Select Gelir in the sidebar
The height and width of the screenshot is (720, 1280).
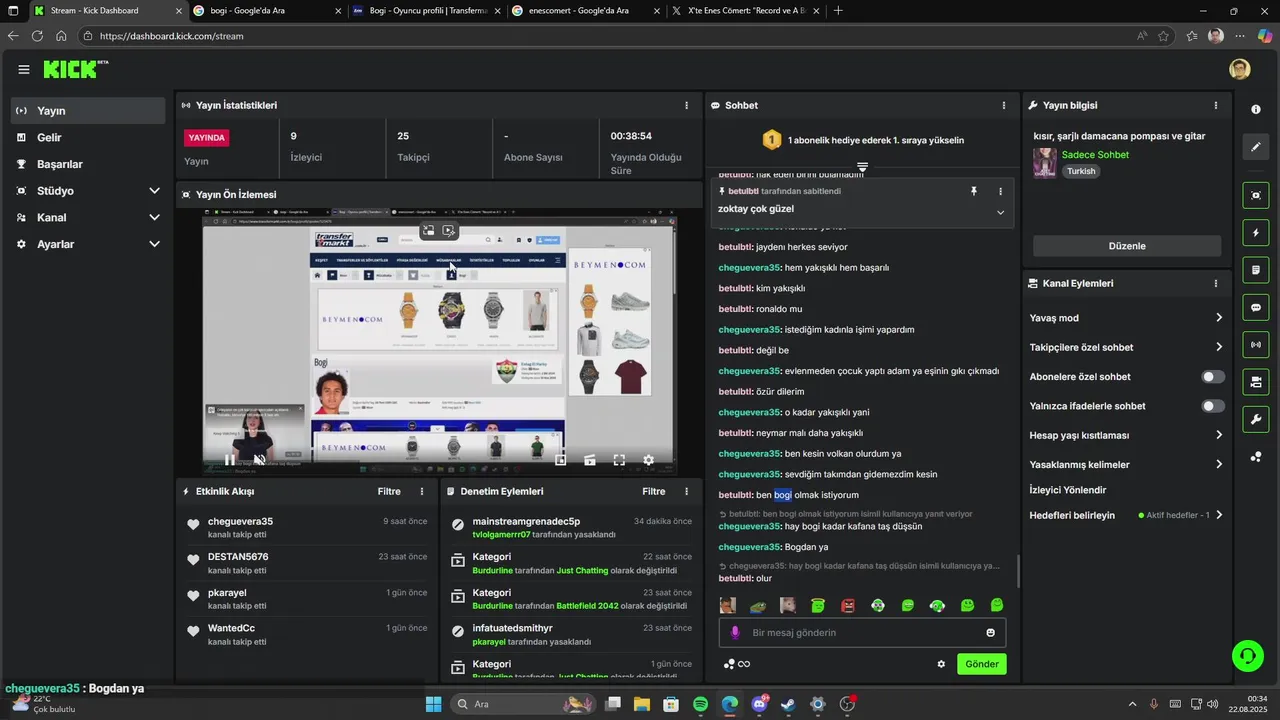pyautogui.click(x=88, y=137)
